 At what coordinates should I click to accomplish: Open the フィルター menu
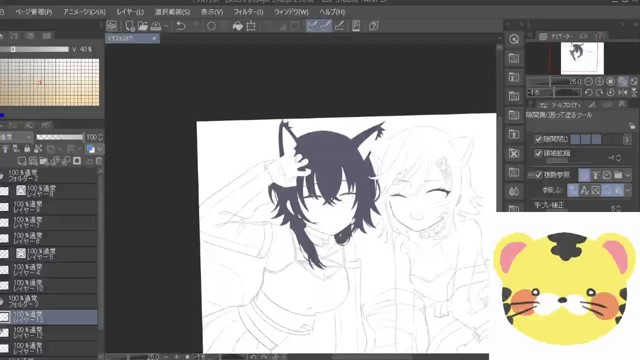click(248, 12)
